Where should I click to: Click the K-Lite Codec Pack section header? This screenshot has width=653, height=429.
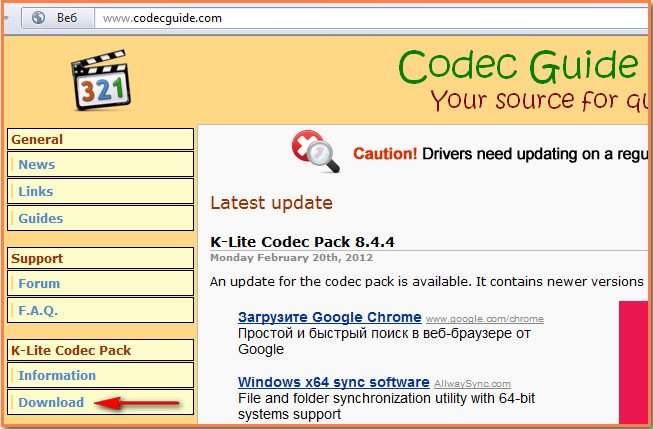click(100, 350)
